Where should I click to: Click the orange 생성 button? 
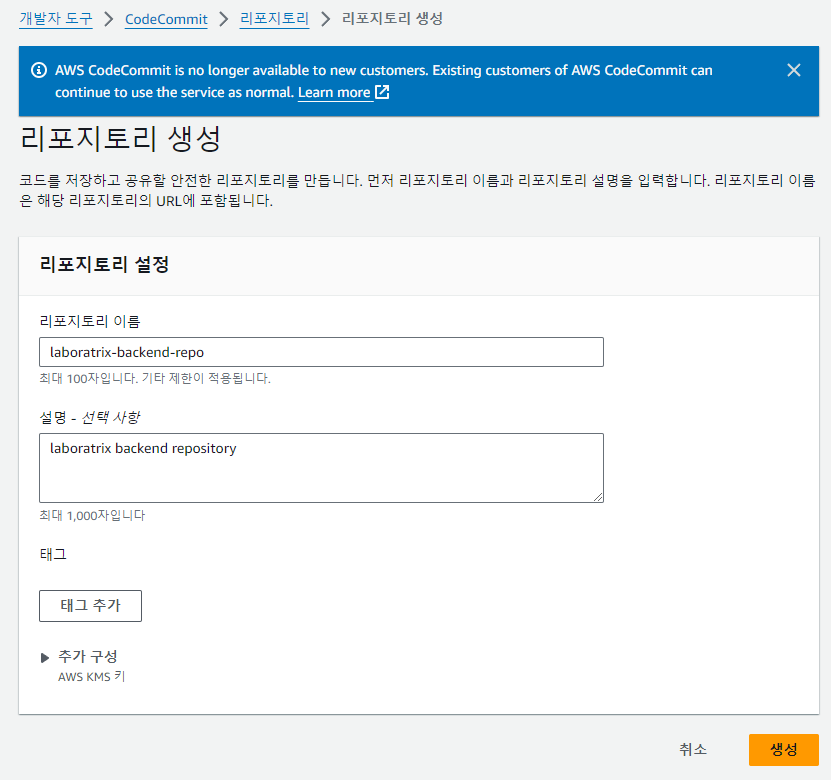(783, 749)
